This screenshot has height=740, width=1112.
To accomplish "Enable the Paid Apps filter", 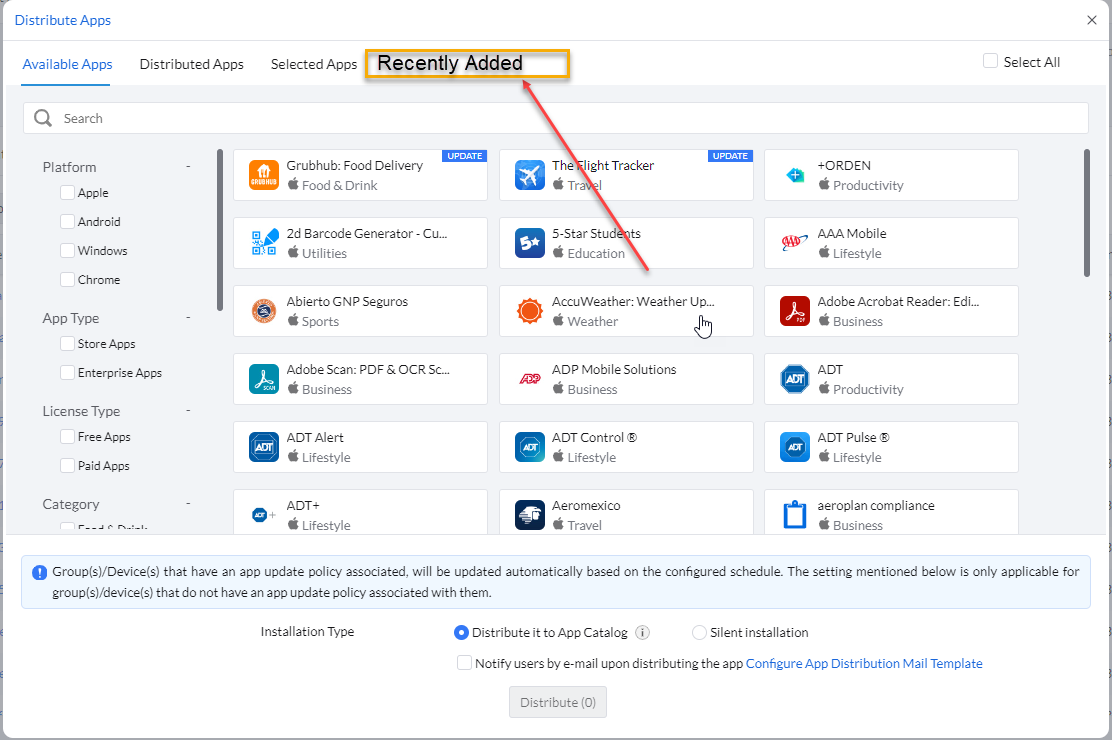I will [x=67, y=465].
